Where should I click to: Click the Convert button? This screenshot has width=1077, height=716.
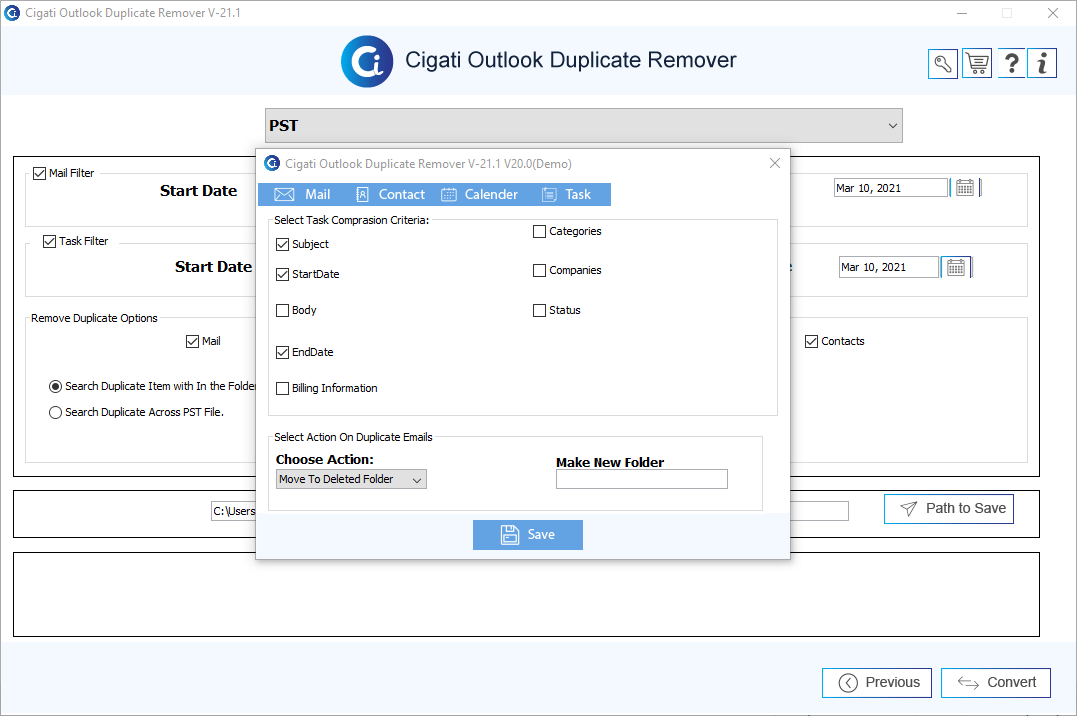click(995, 682)
